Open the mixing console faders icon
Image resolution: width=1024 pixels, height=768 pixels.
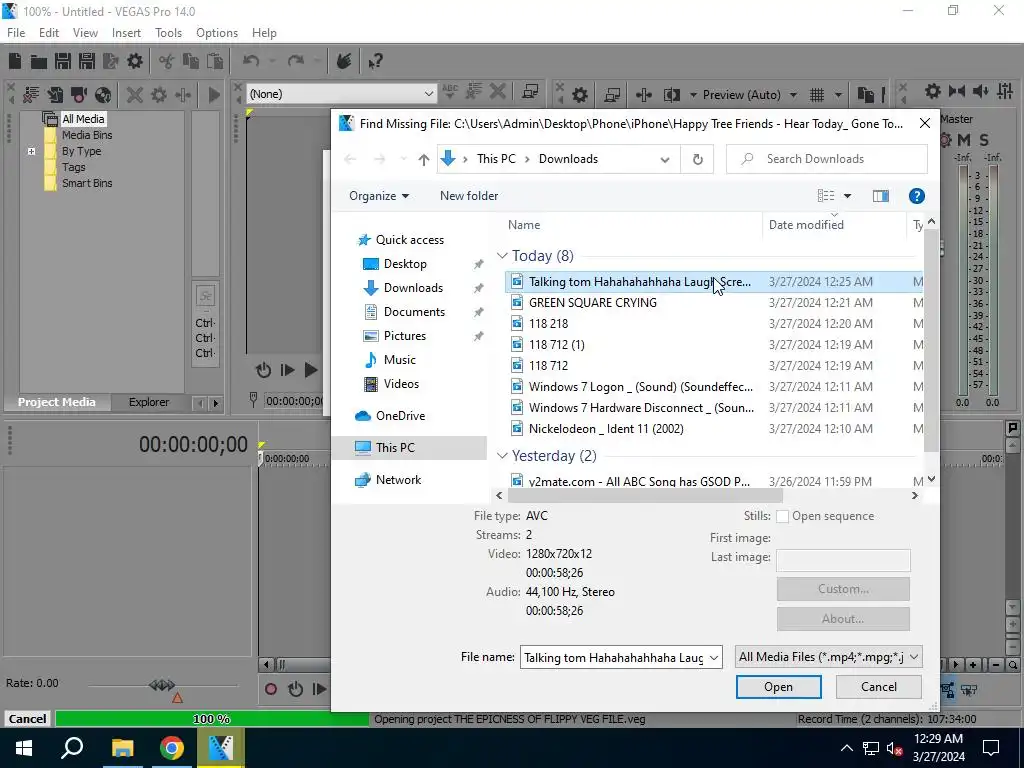coord(1005,91)
